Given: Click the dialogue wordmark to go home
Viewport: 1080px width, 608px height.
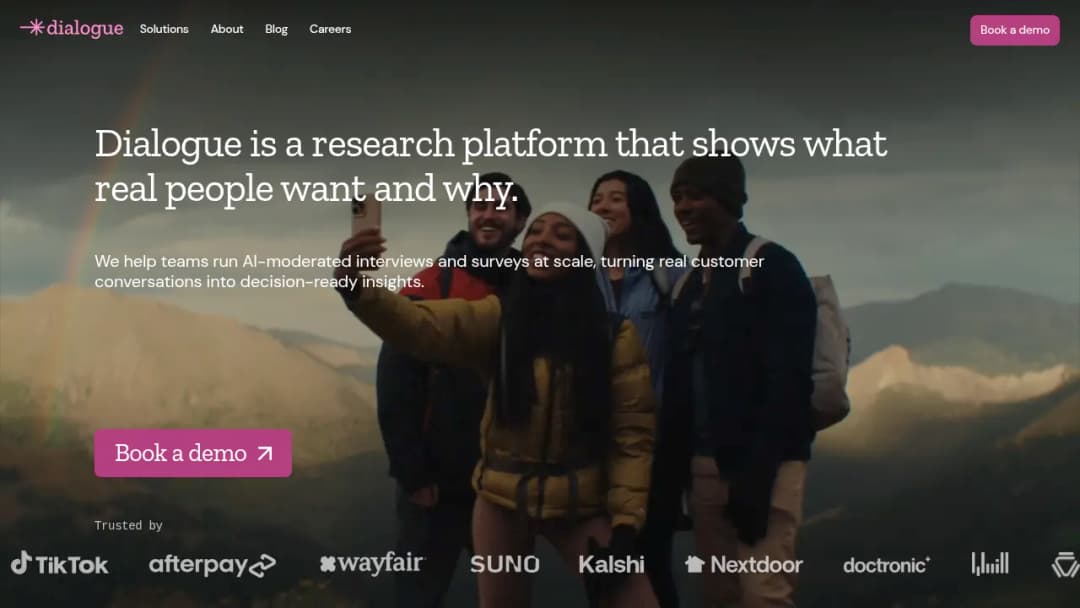Looking at the screenshot, I should click(x=85, y=28).
